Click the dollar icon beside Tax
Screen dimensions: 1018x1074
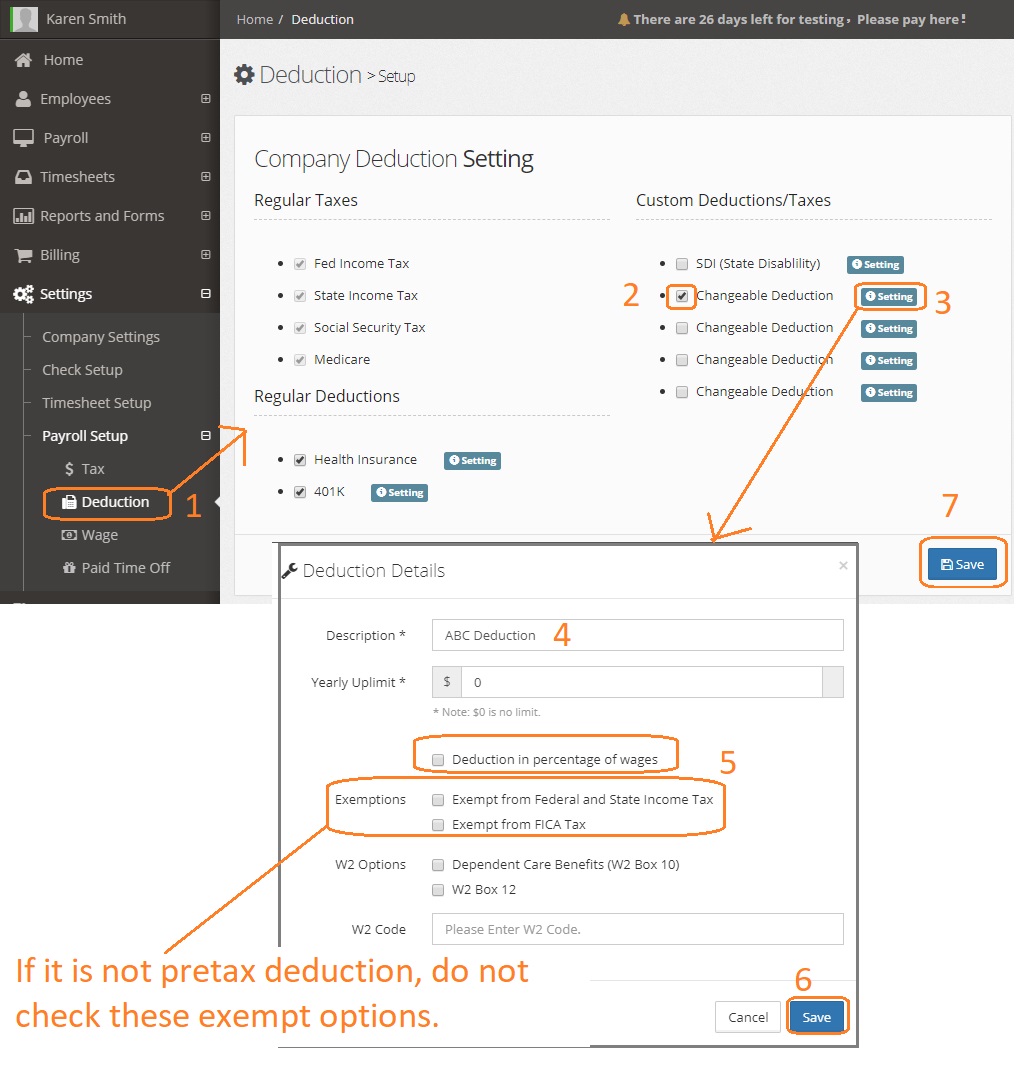pyautogui.click(x=69, y=469)
